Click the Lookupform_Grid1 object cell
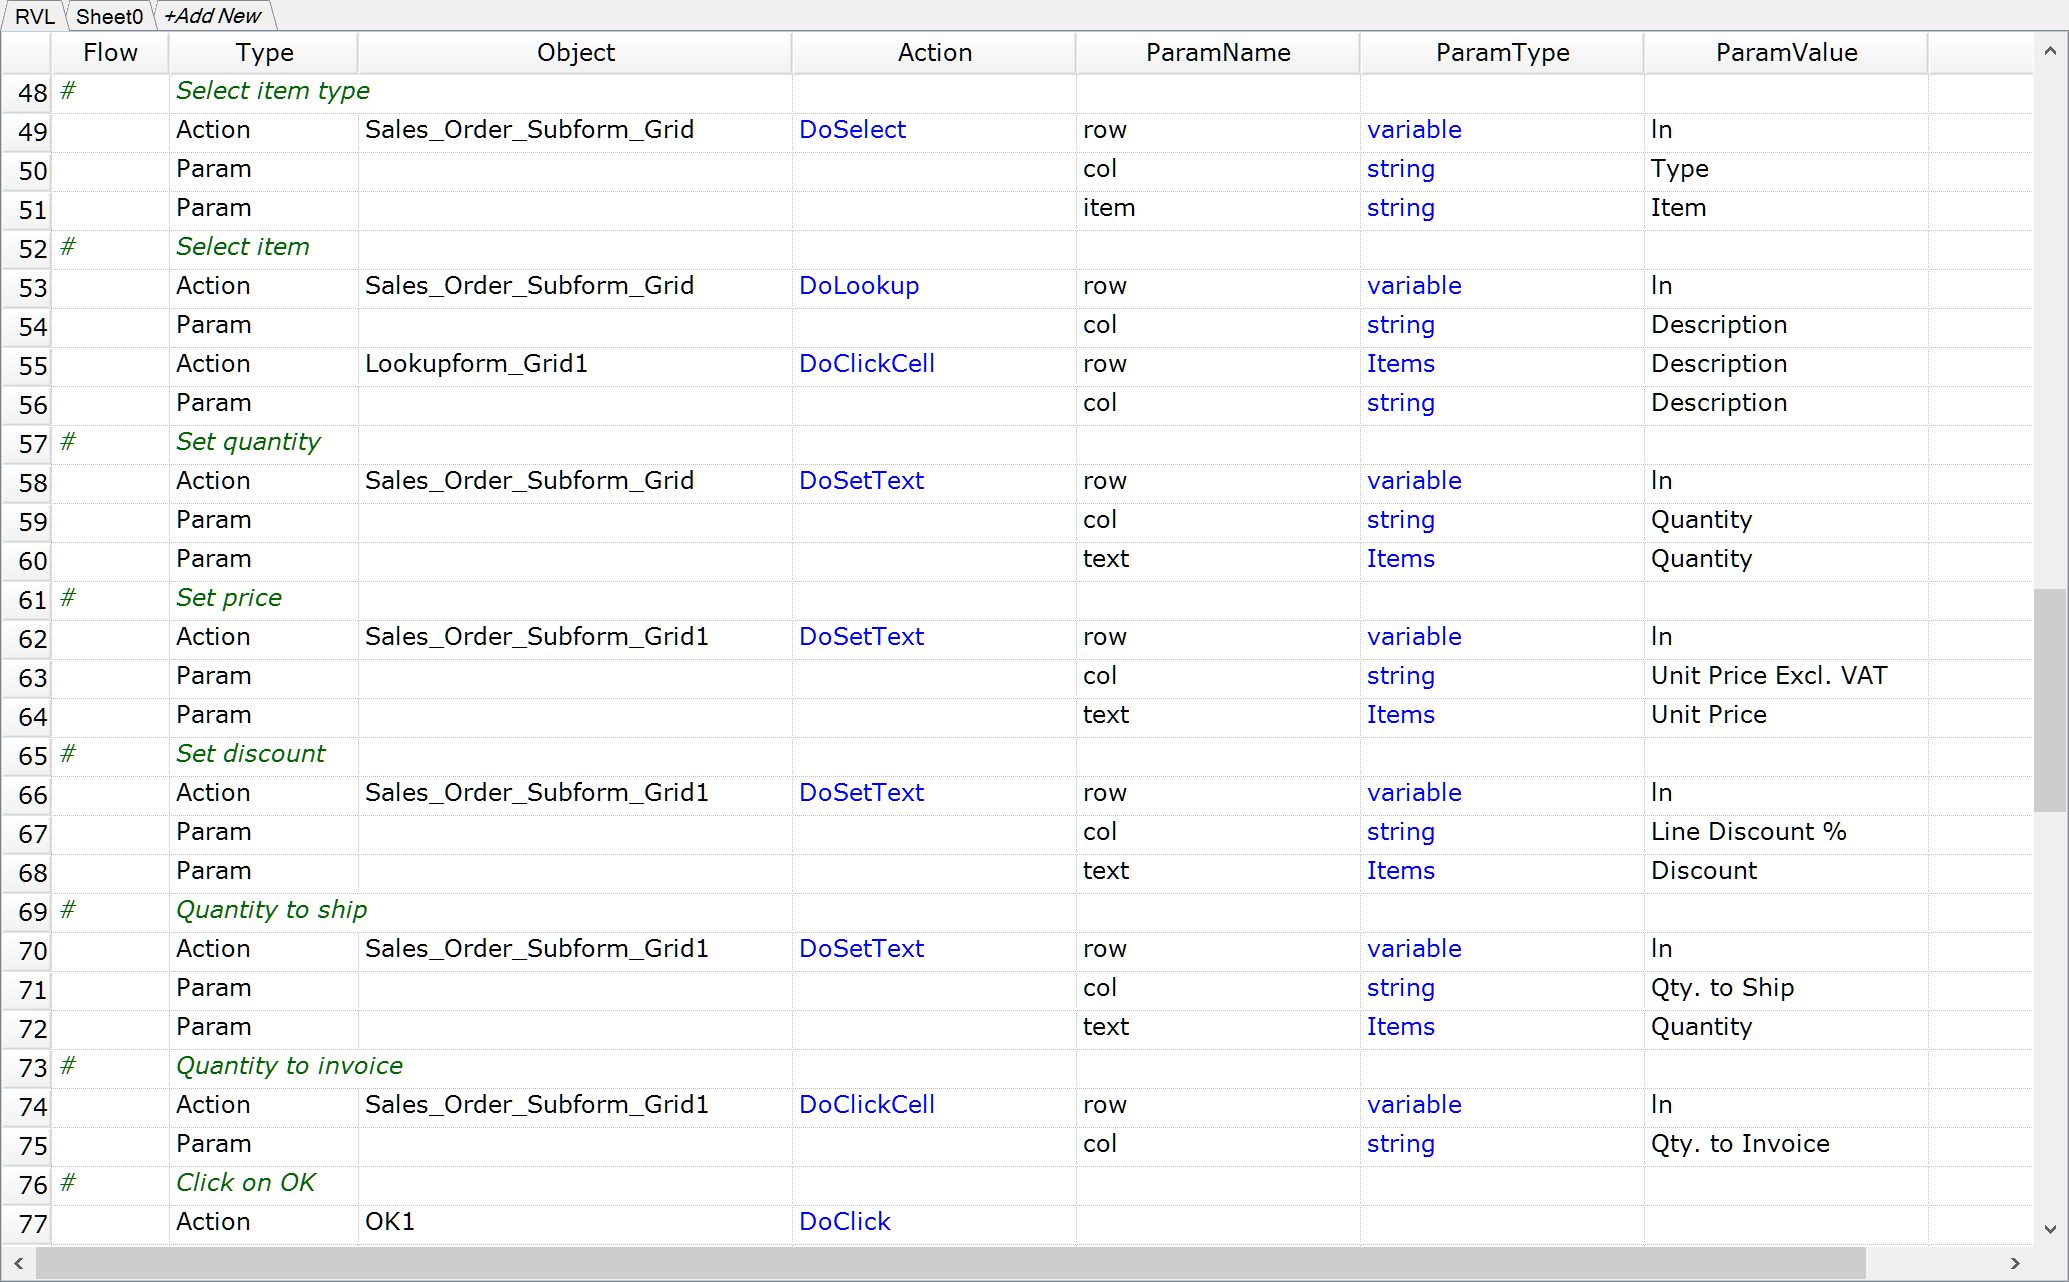The image size is (2069, 1282). tap(476, 364)
